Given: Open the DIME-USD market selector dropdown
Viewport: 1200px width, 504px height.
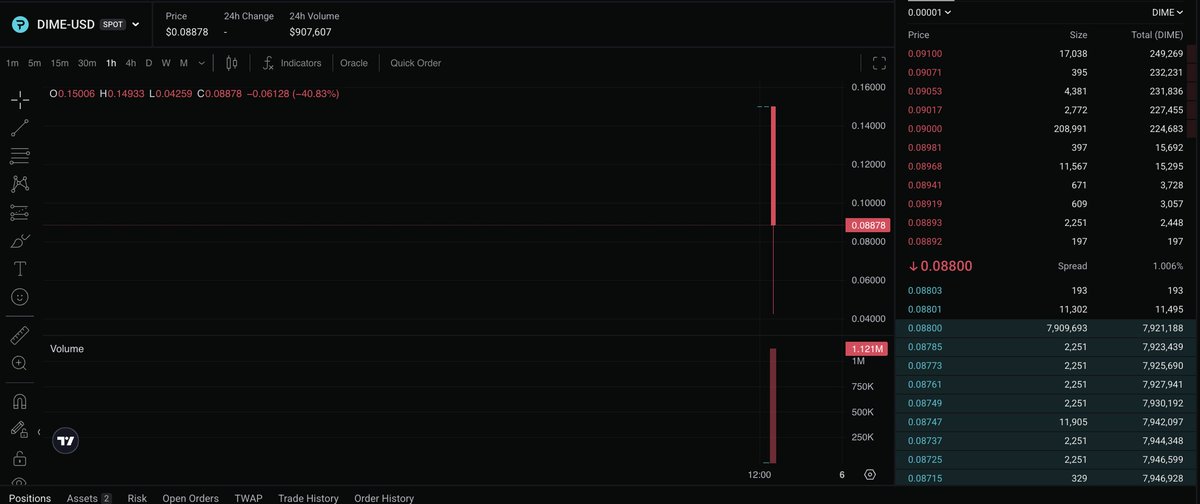Looking at the screenshot, I should (x=136, y=23).
